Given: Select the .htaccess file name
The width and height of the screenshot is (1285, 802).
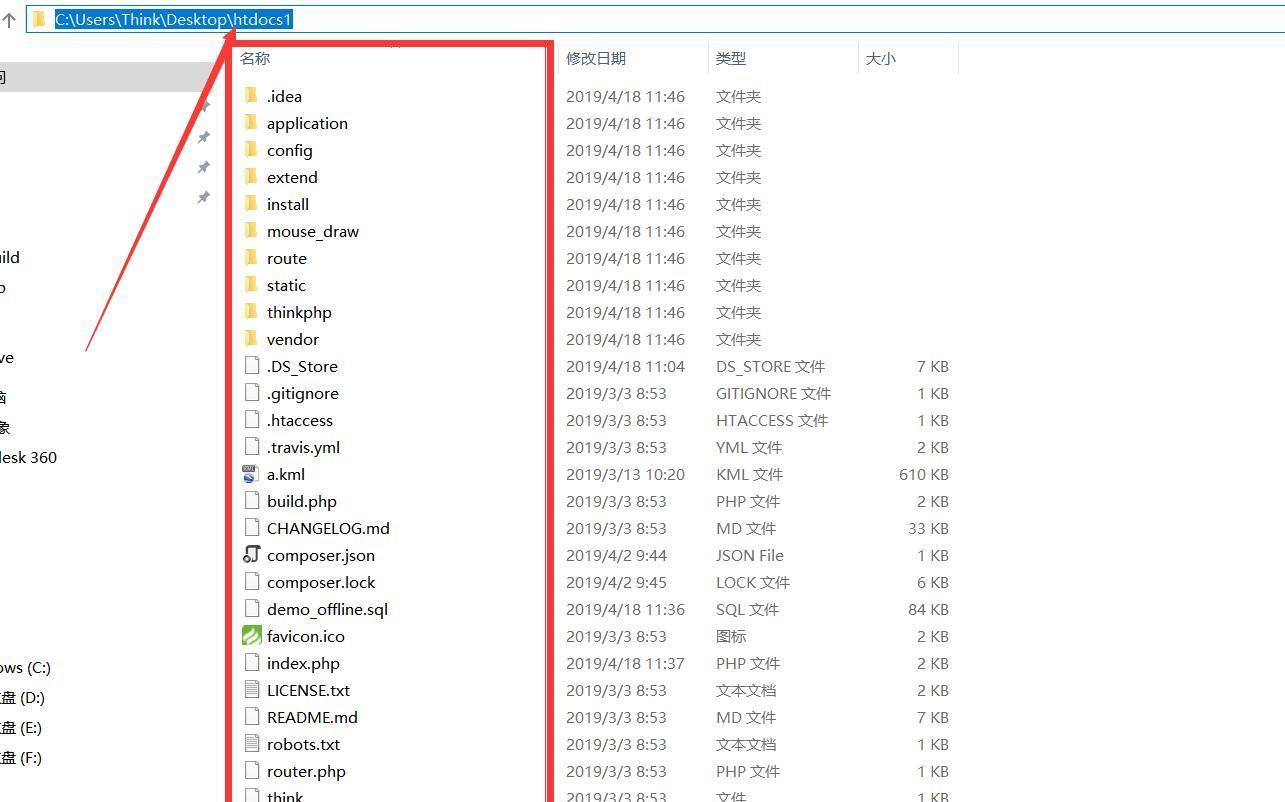Looking at the screenshot, I should [300, 420].
